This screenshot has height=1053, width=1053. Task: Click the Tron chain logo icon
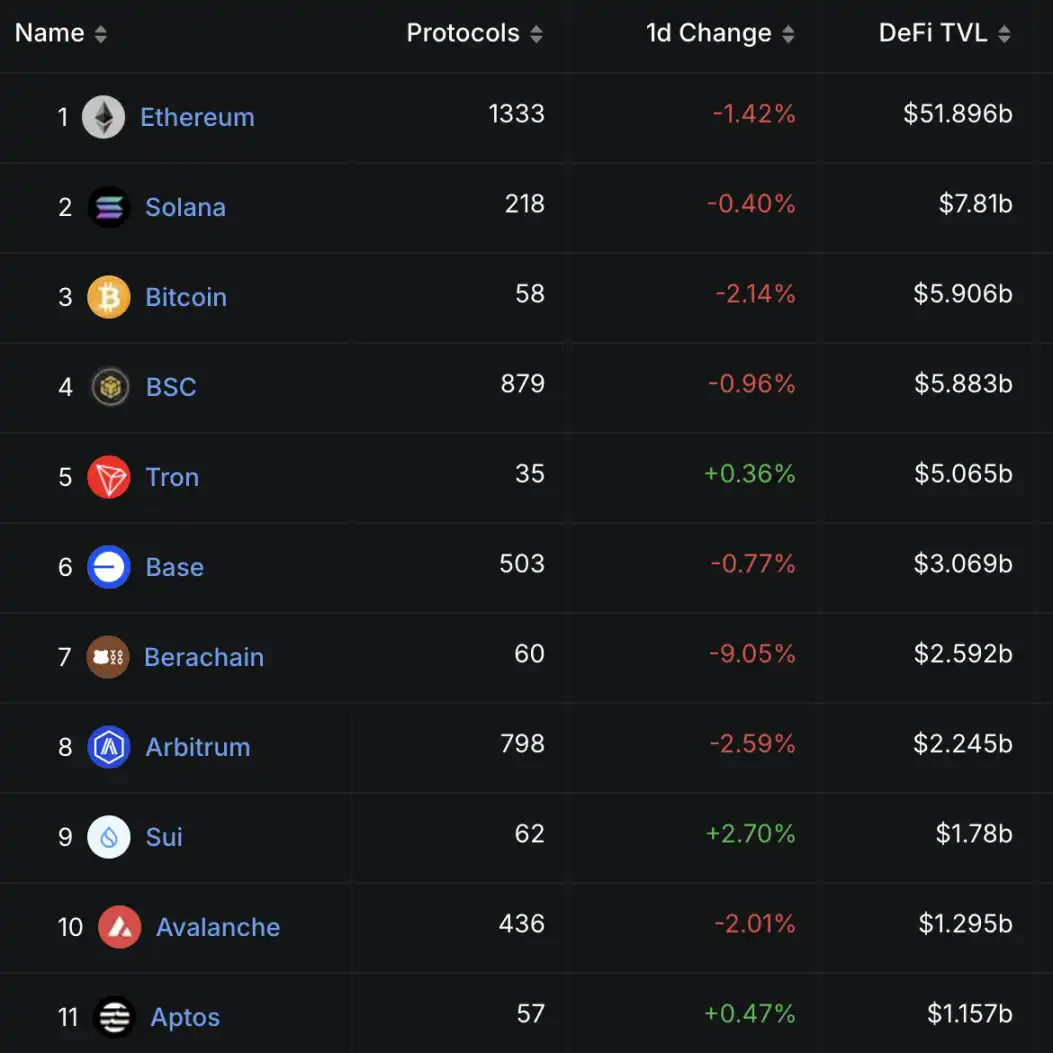click(x=108, y=477)
